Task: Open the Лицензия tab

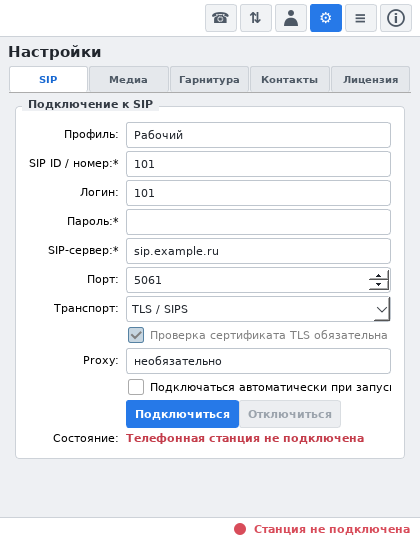Action: tap(370, 80)
